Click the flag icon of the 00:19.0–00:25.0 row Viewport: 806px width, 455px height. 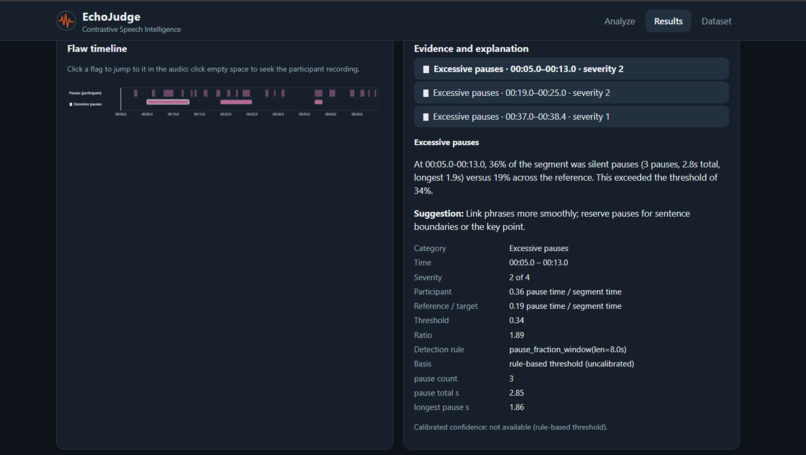tap(426, 93)
